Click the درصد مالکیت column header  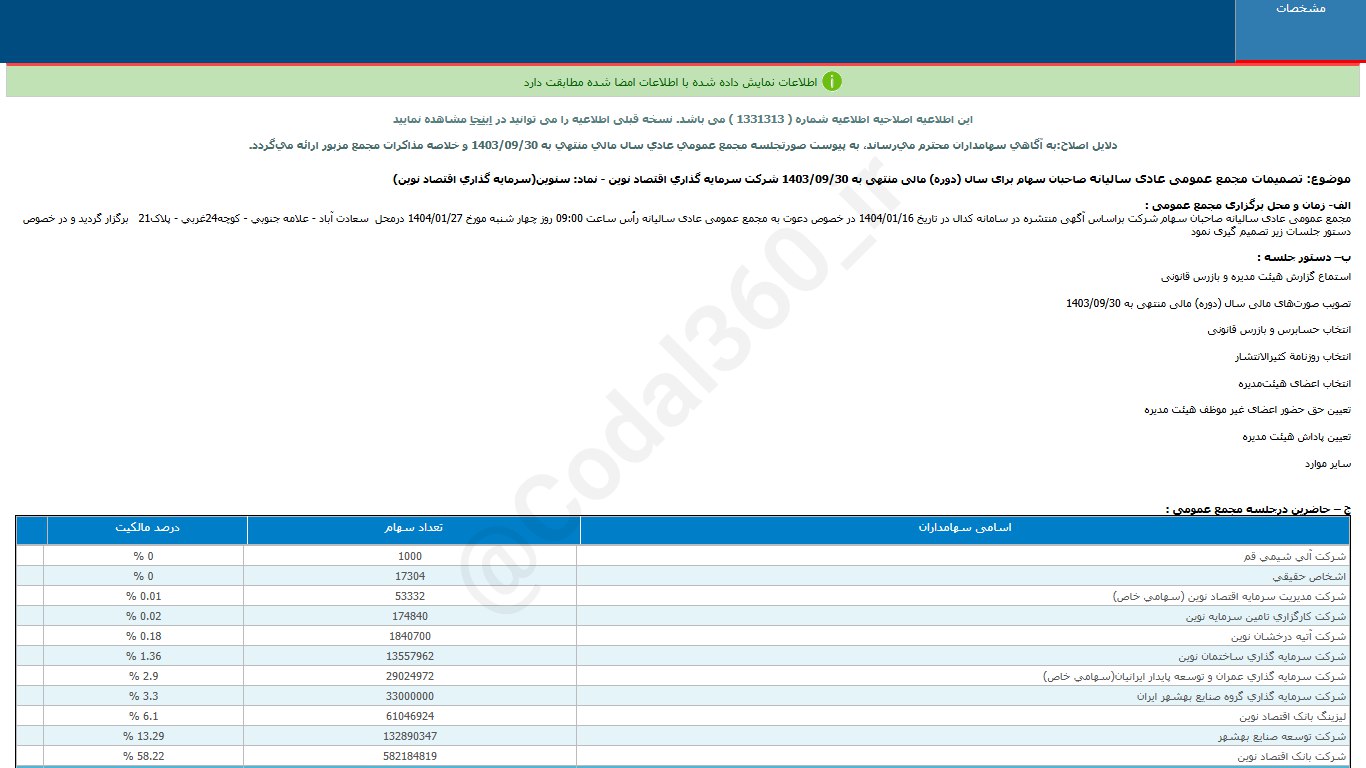pos(146,528)
